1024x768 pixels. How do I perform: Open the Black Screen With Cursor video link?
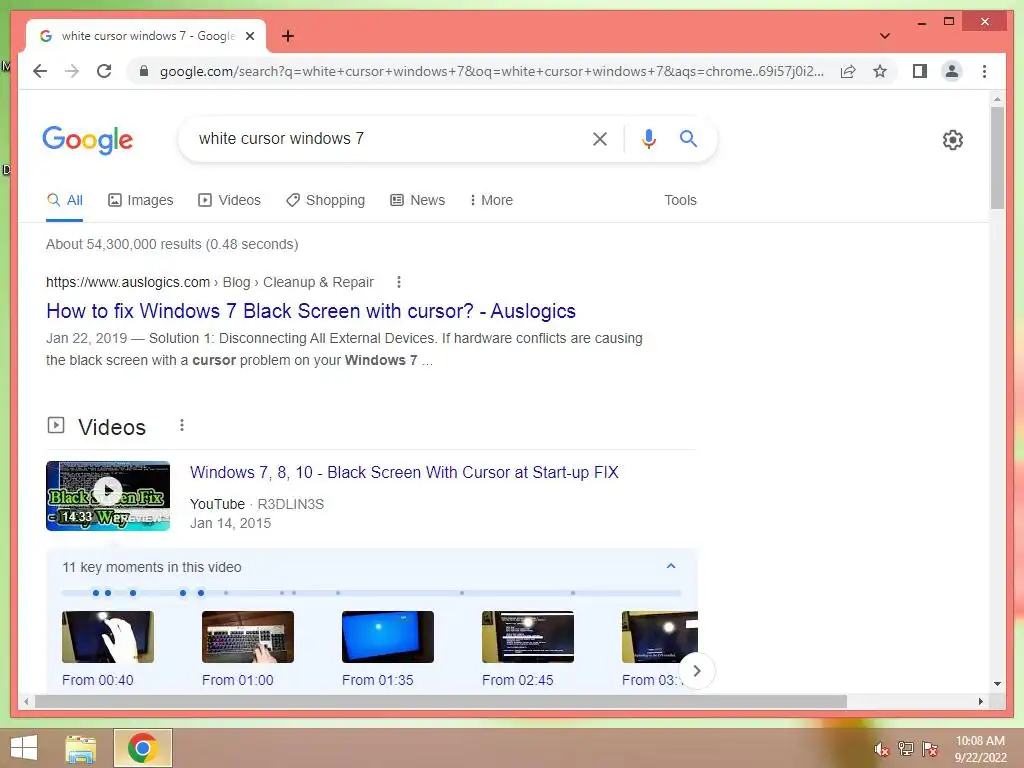click(x=404, y=472)
